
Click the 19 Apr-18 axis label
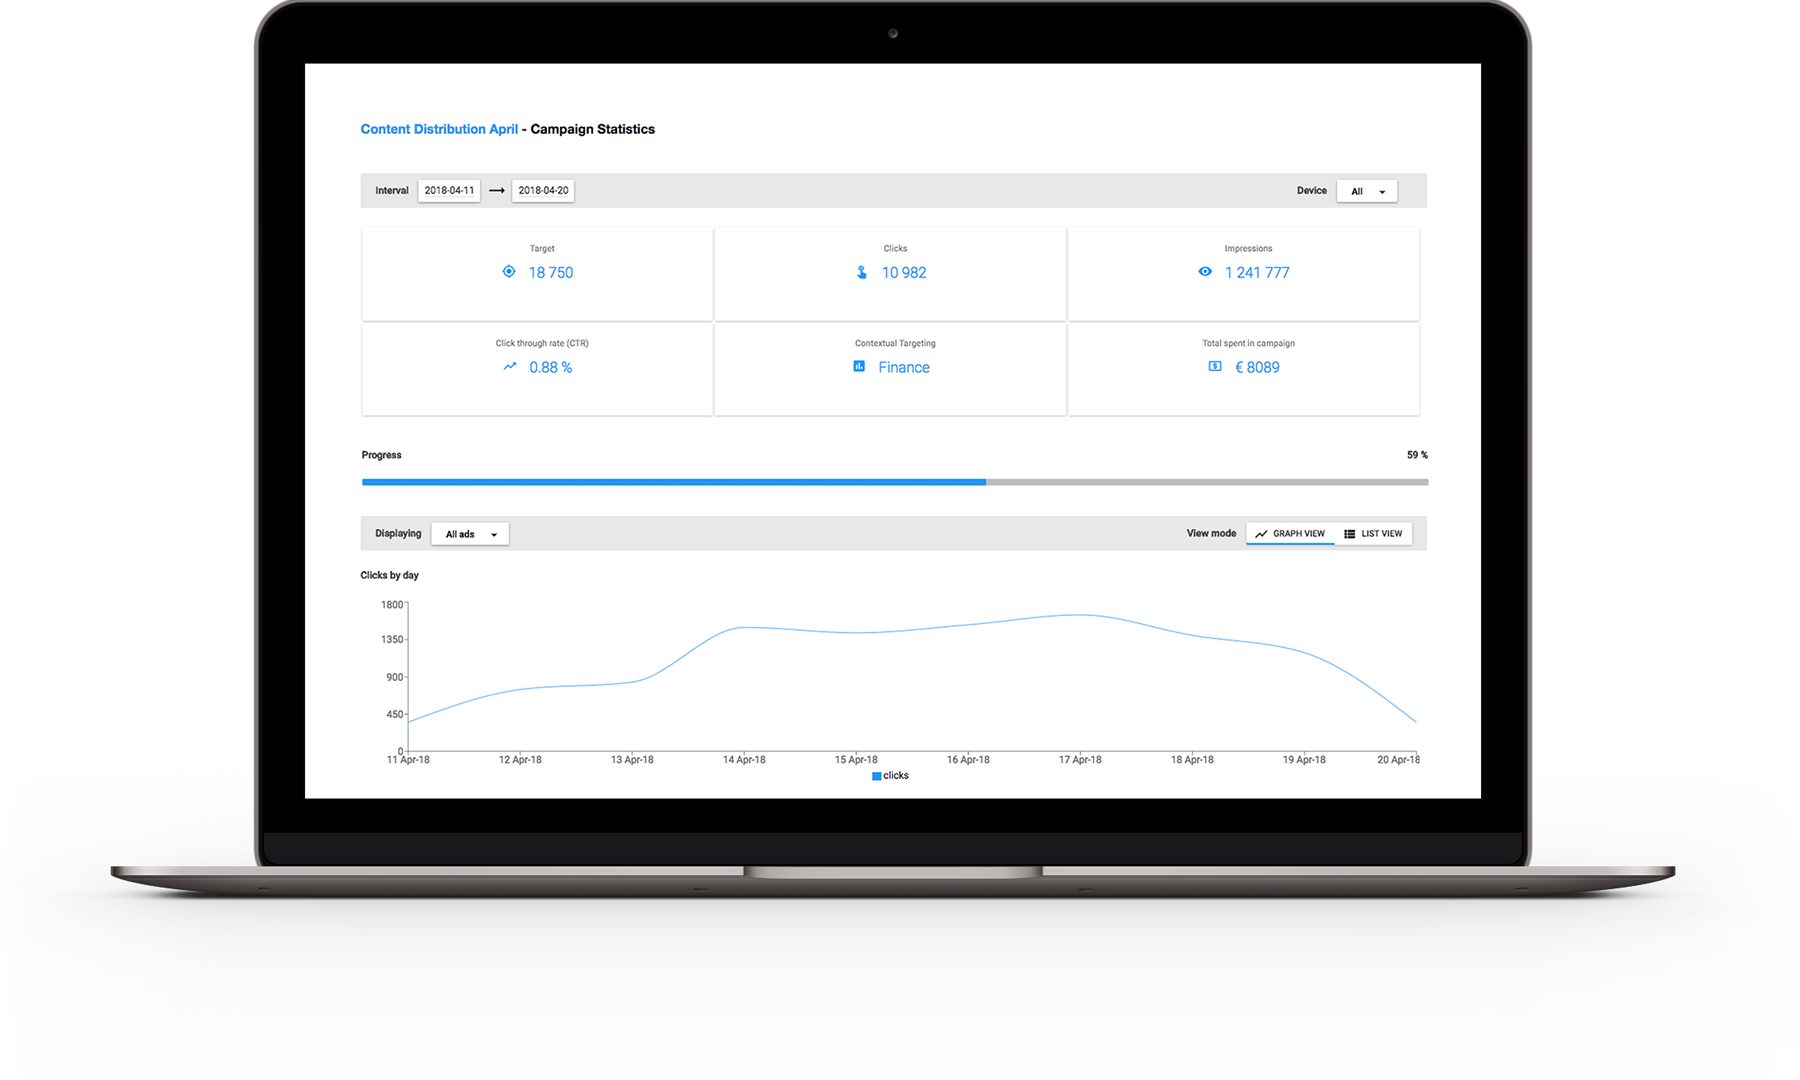click(1304, 760)
